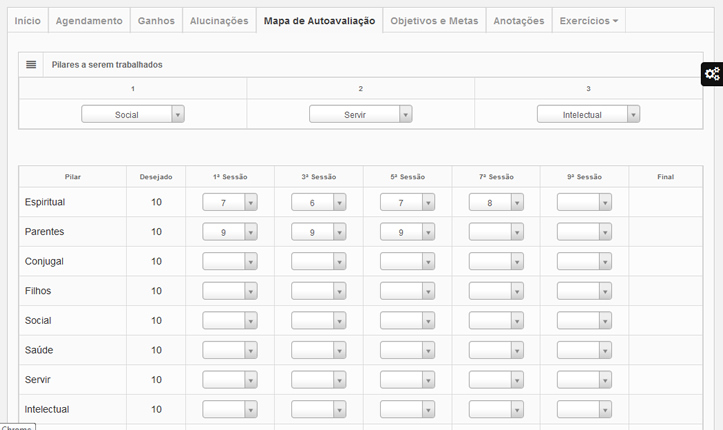Open Parentes 5ª Sessão score dropdown

(407, 231)
